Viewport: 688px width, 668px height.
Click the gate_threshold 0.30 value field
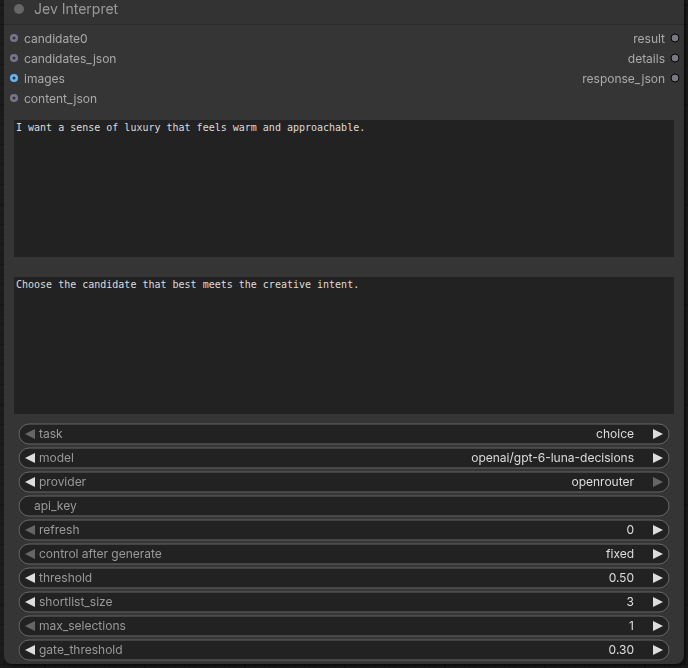click(344, 650)
